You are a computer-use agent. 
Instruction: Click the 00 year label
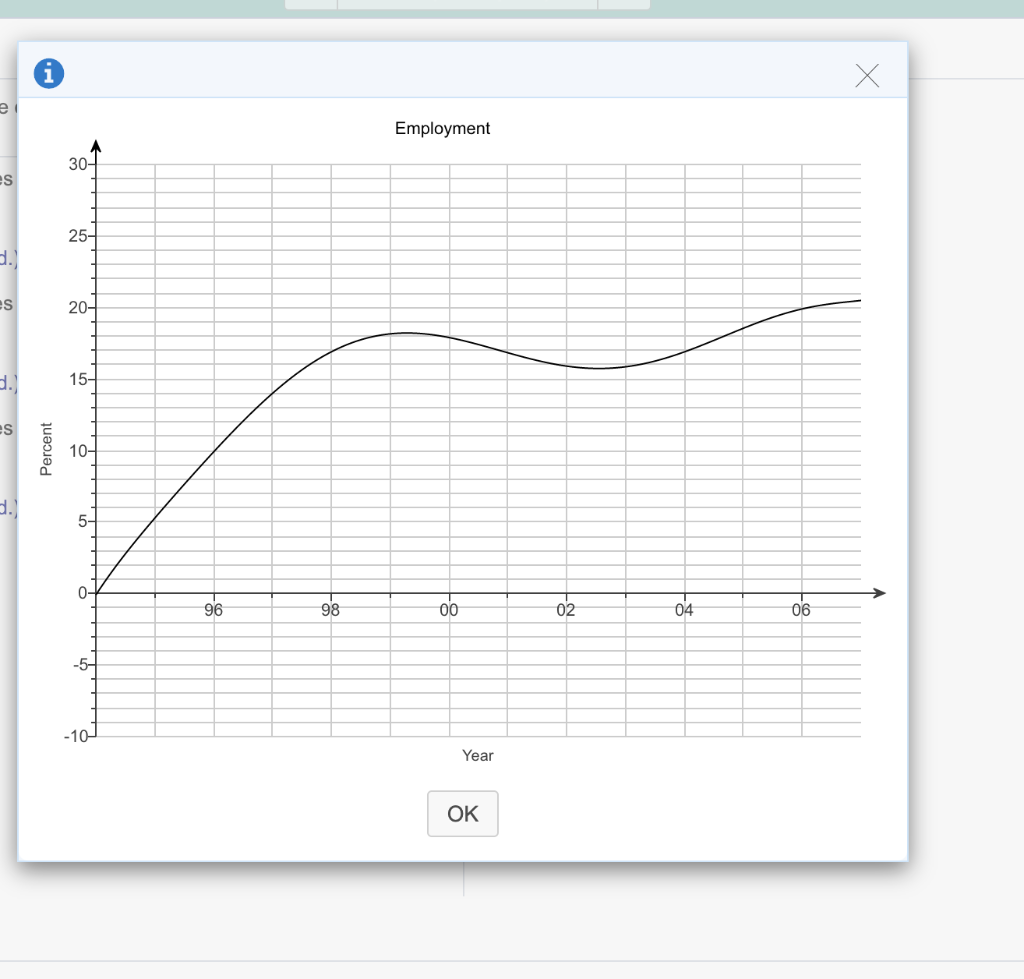[x=447, y=610]
